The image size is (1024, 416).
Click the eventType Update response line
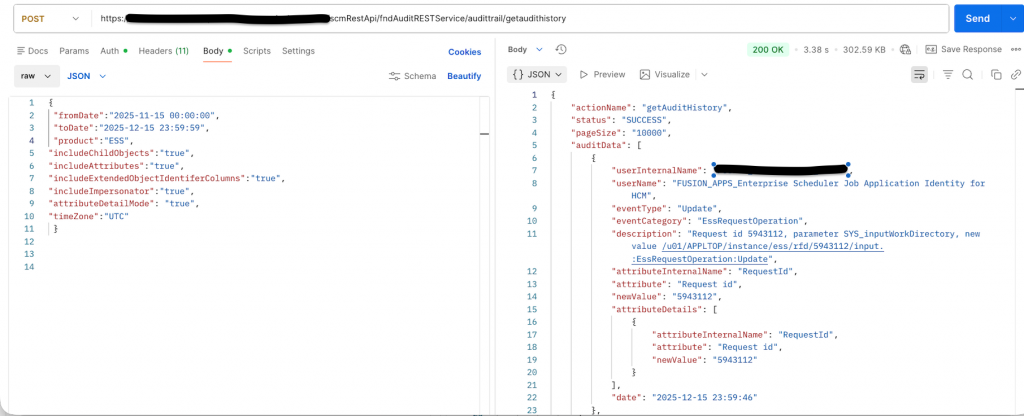coord(665,208)
